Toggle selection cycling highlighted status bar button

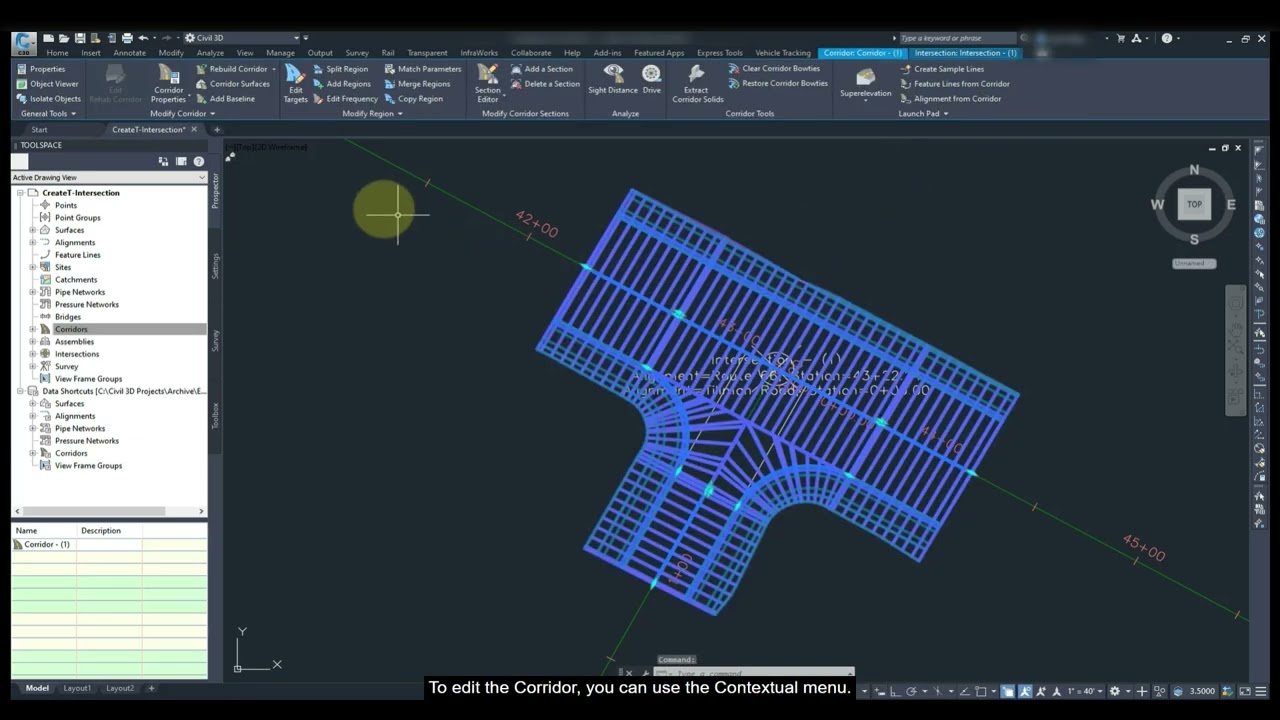[x=1008, y=691]
